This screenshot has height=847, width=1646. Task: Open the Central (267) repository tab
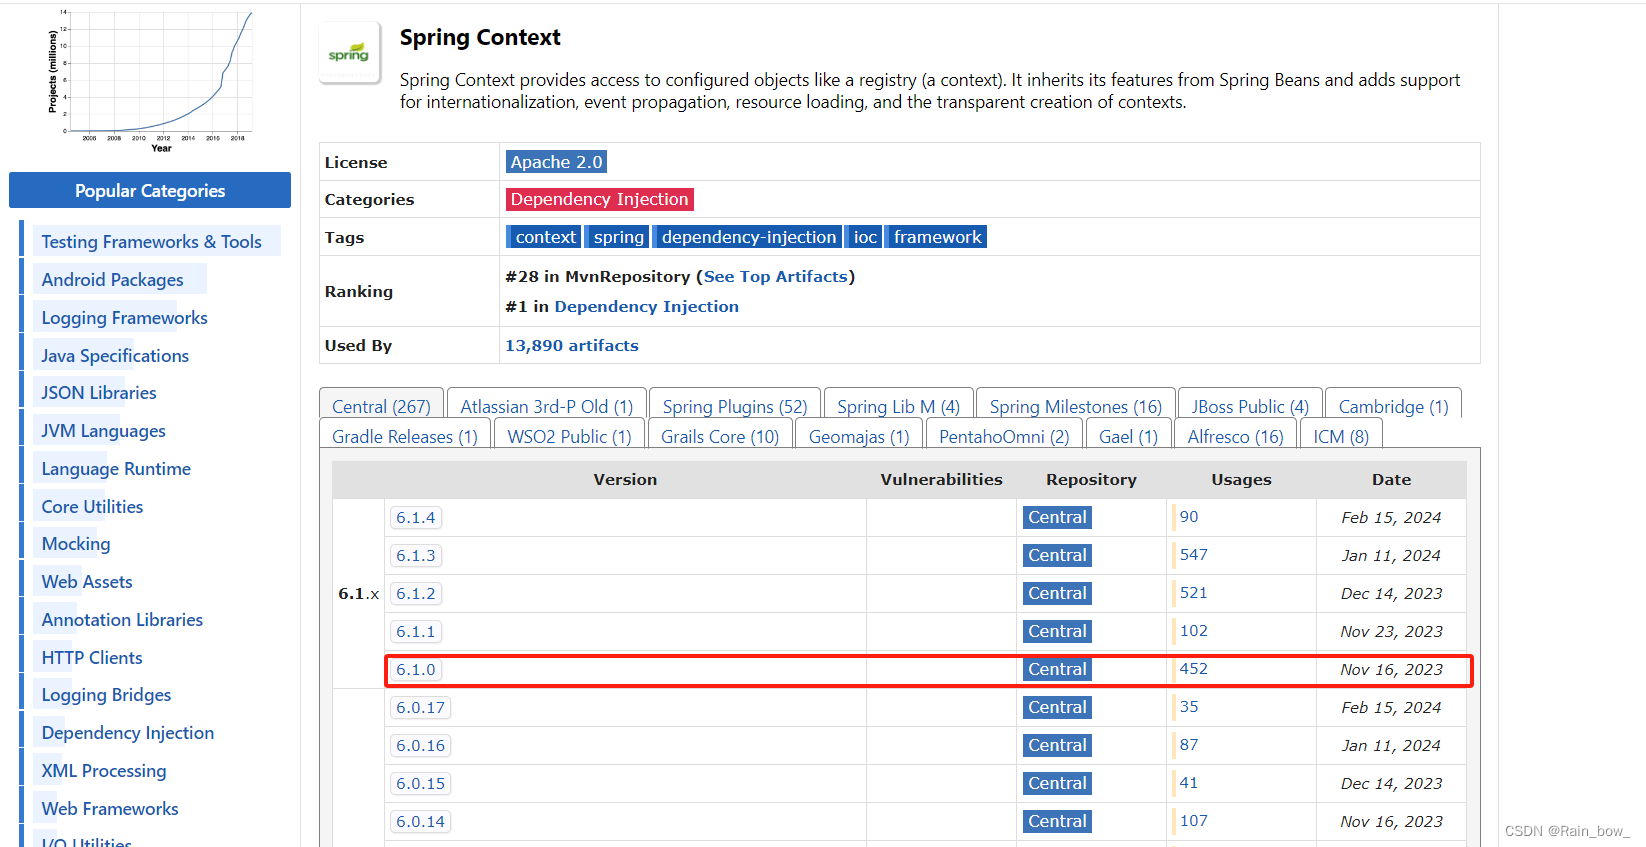coord(381,406)
